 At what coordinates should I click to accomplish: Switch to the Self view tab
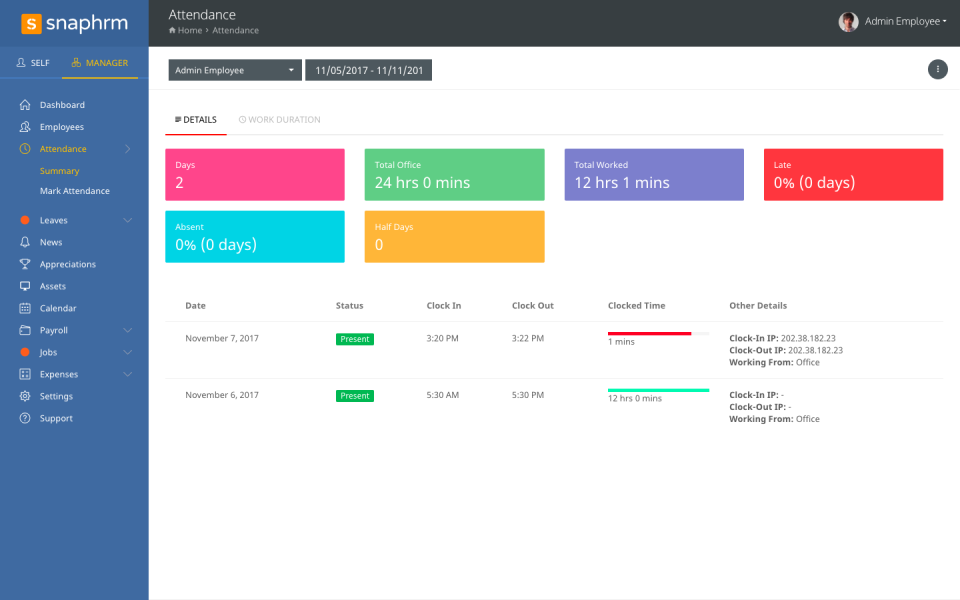pyautogui.click(x=33, y=62)
